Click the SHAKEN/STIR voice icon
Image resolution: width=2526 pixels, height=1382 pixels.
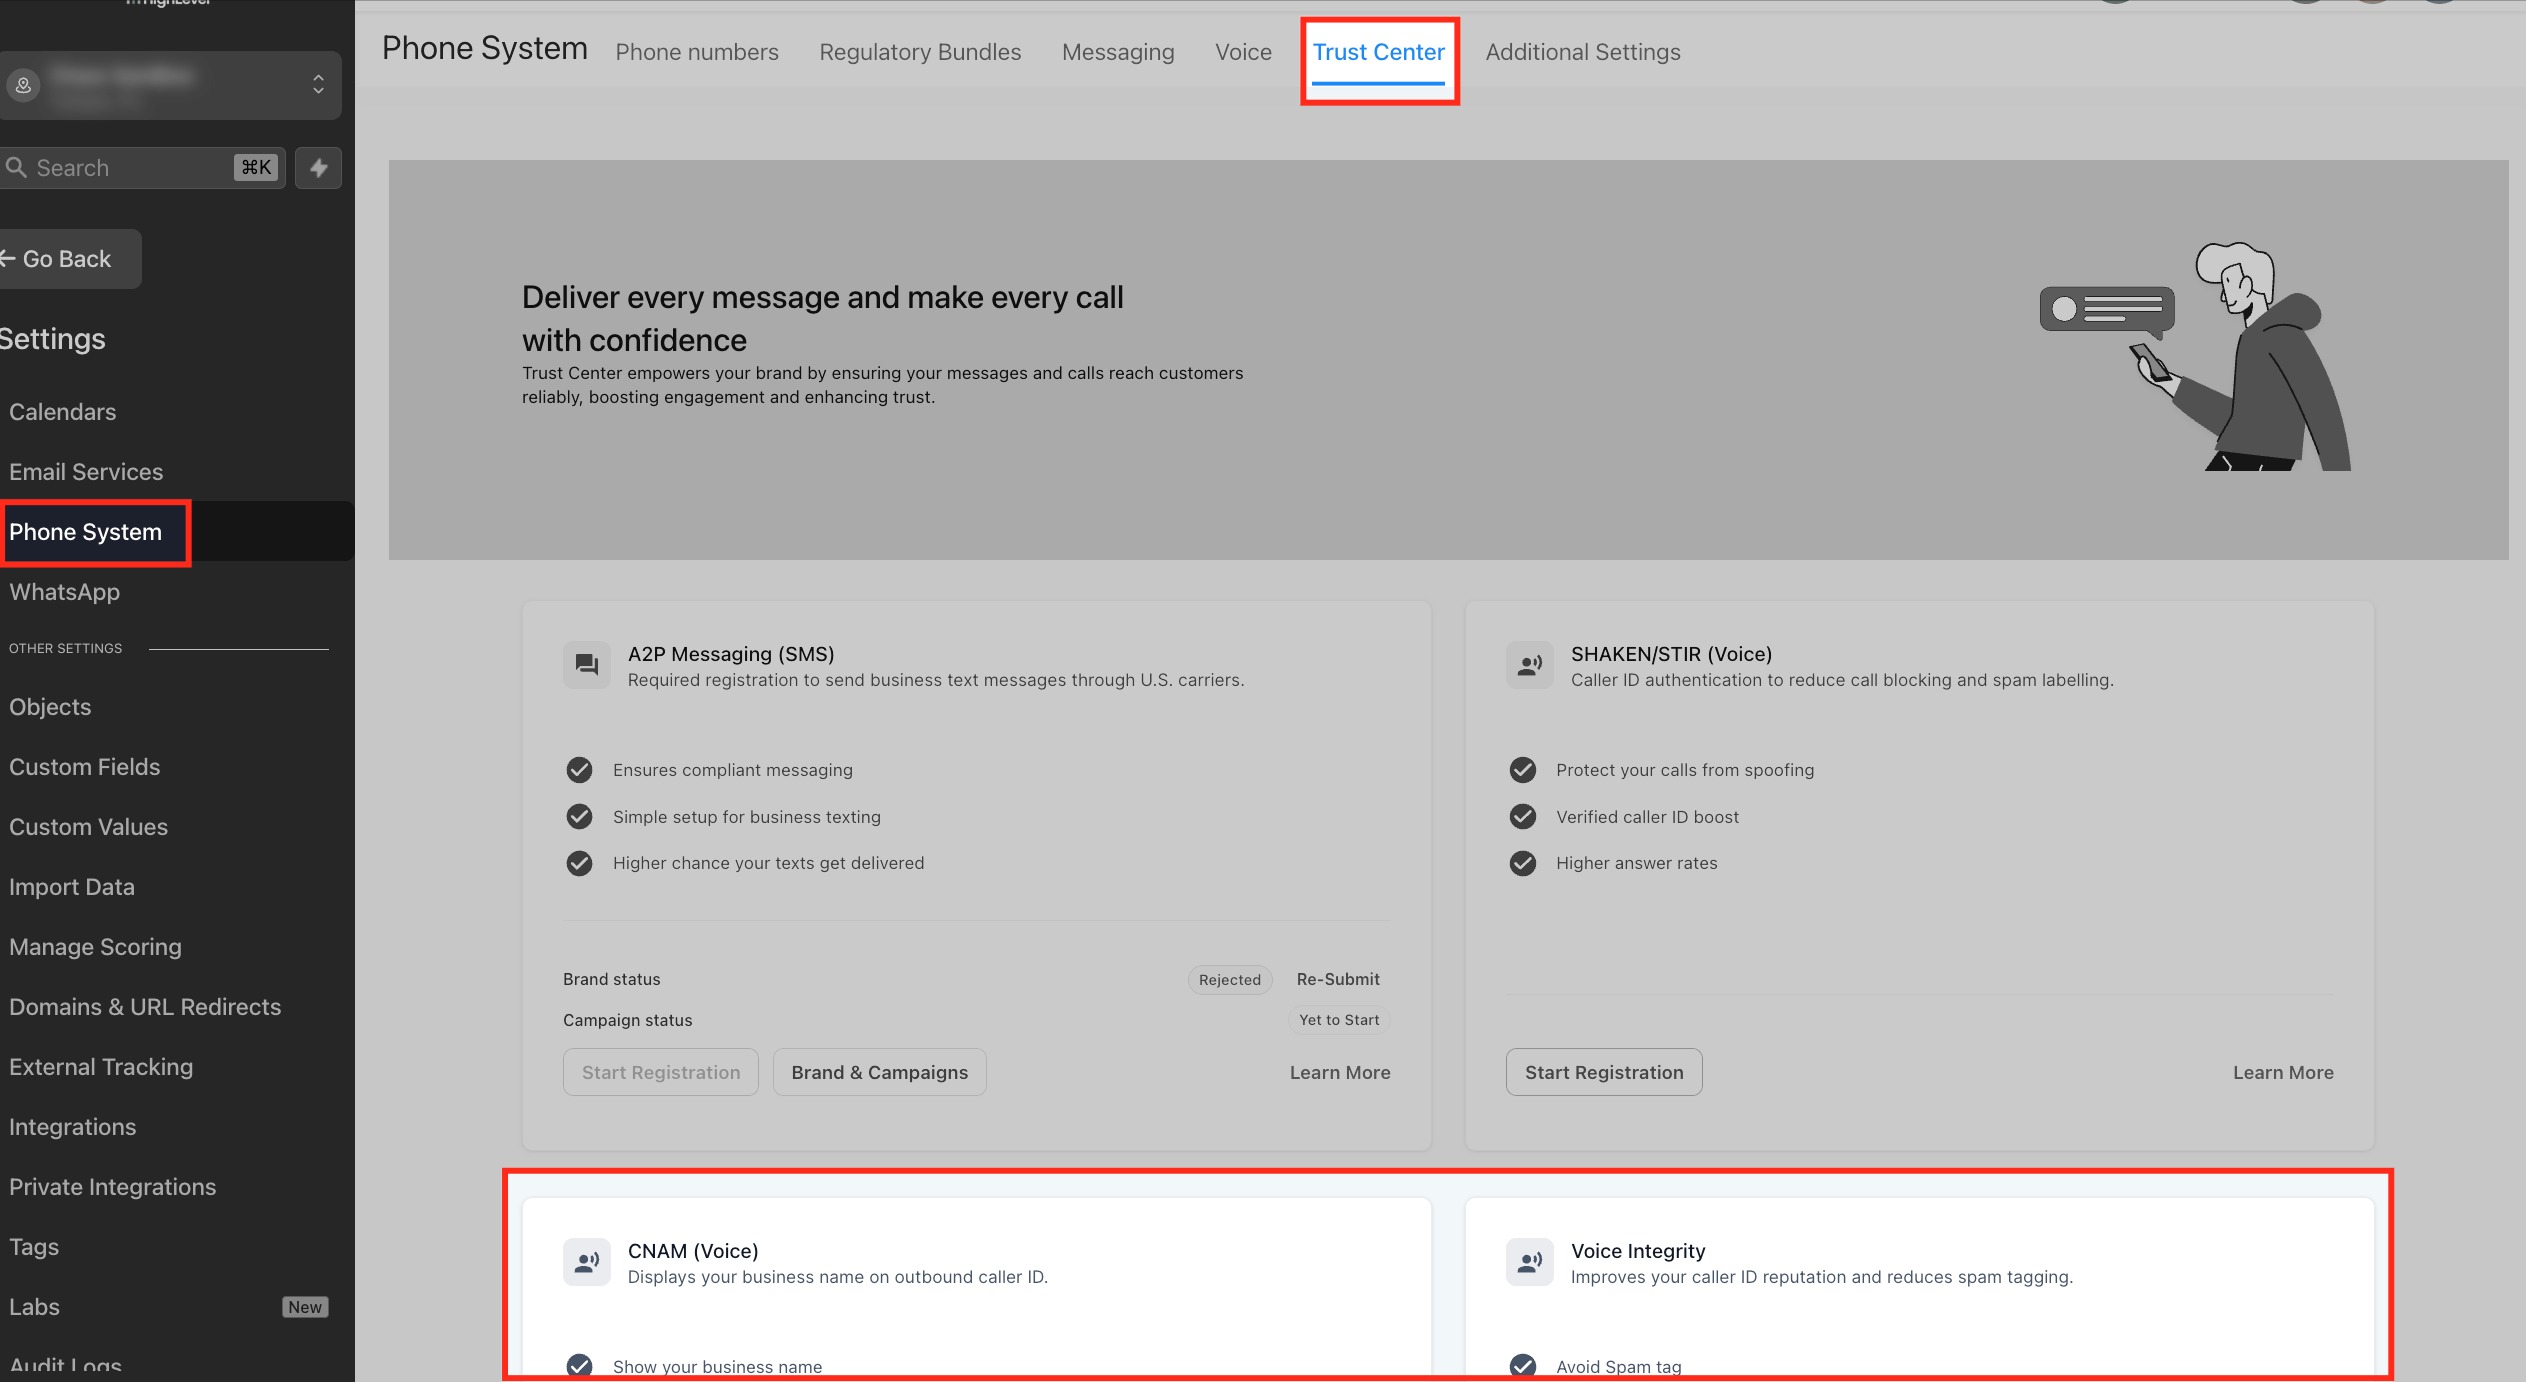pos(1530,665)
